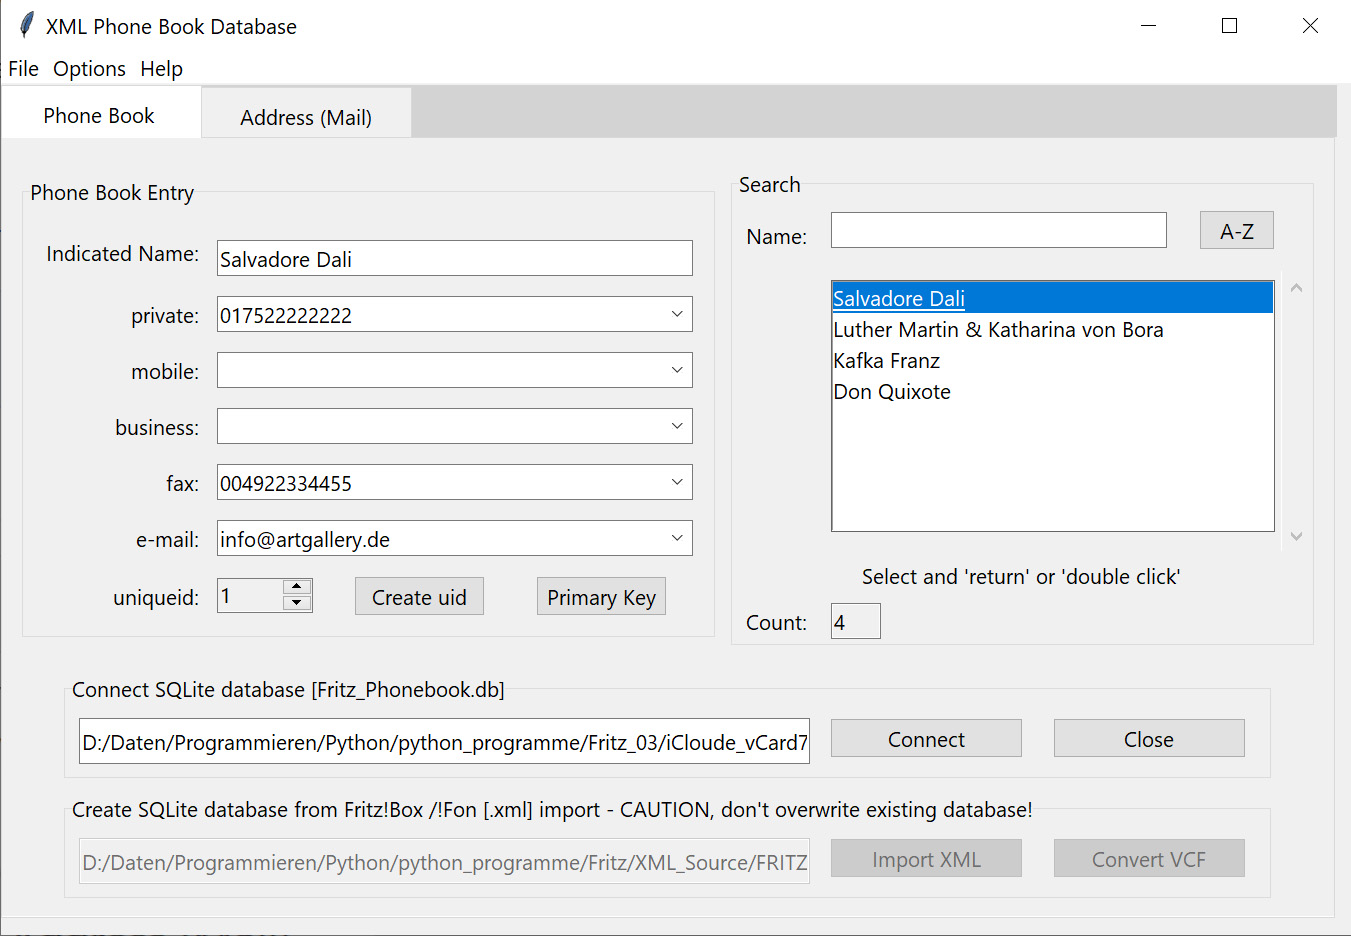
Task: Click the Primary Key button
Action: tap(601, 597)
